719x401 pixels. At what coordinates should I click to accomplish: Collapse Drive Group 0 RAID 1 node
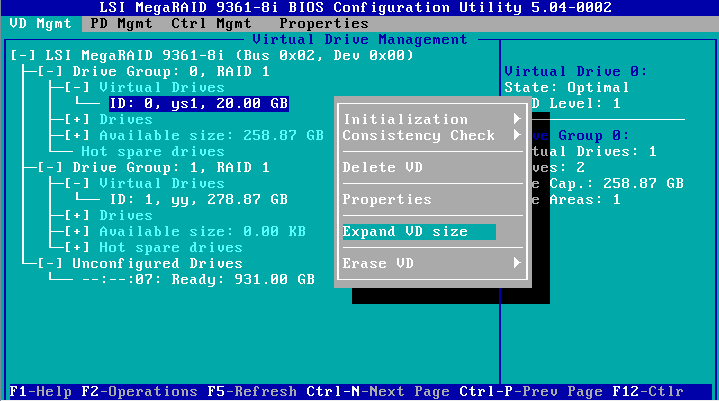50,71
